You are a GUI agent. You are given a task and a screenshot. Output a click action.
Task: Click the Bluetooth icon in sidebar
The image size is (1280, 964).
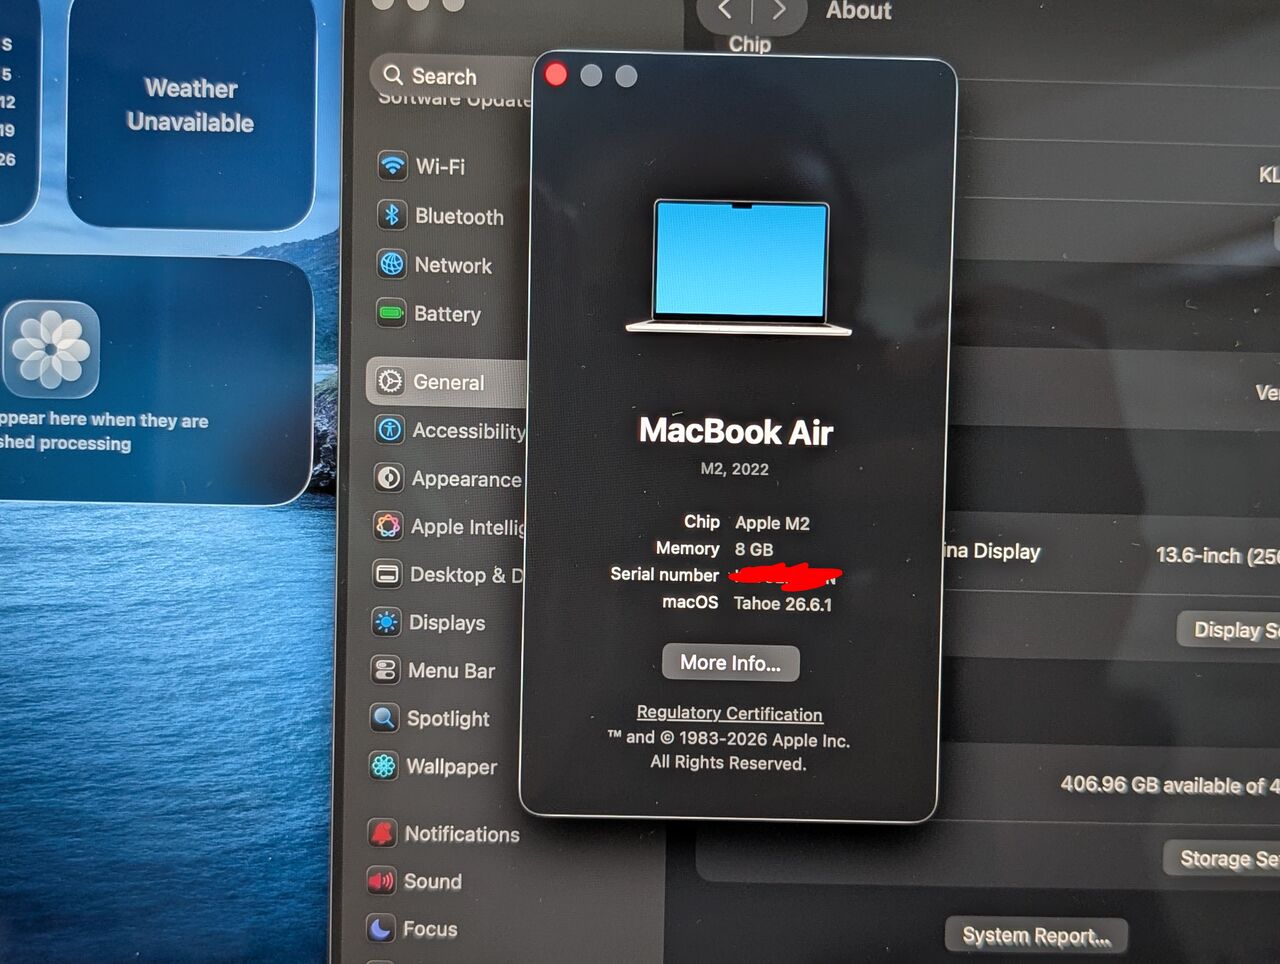(391, 215)
